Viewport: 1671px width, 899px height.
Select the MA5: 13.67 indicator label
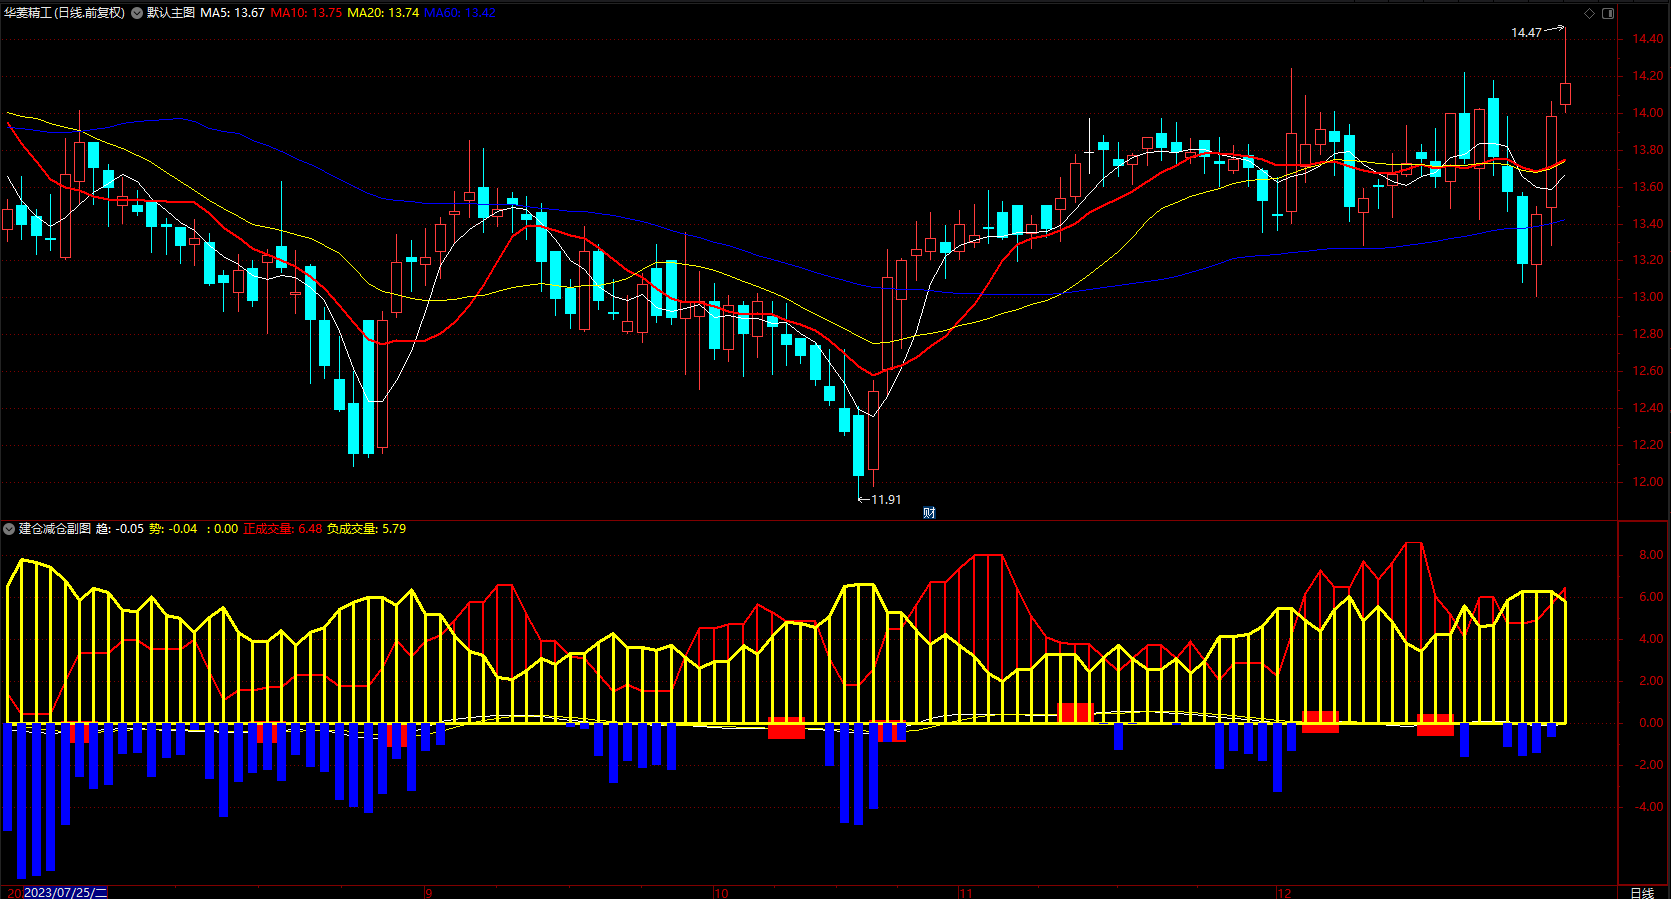coord(232,13)
